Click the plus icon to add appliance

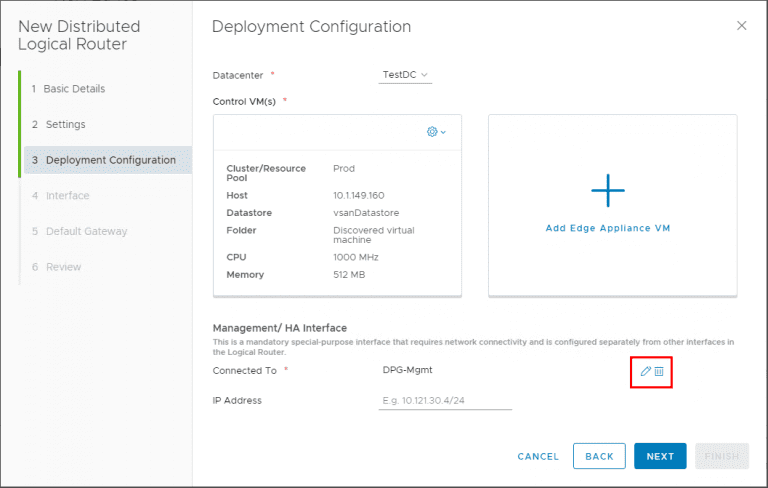point(607,189)
